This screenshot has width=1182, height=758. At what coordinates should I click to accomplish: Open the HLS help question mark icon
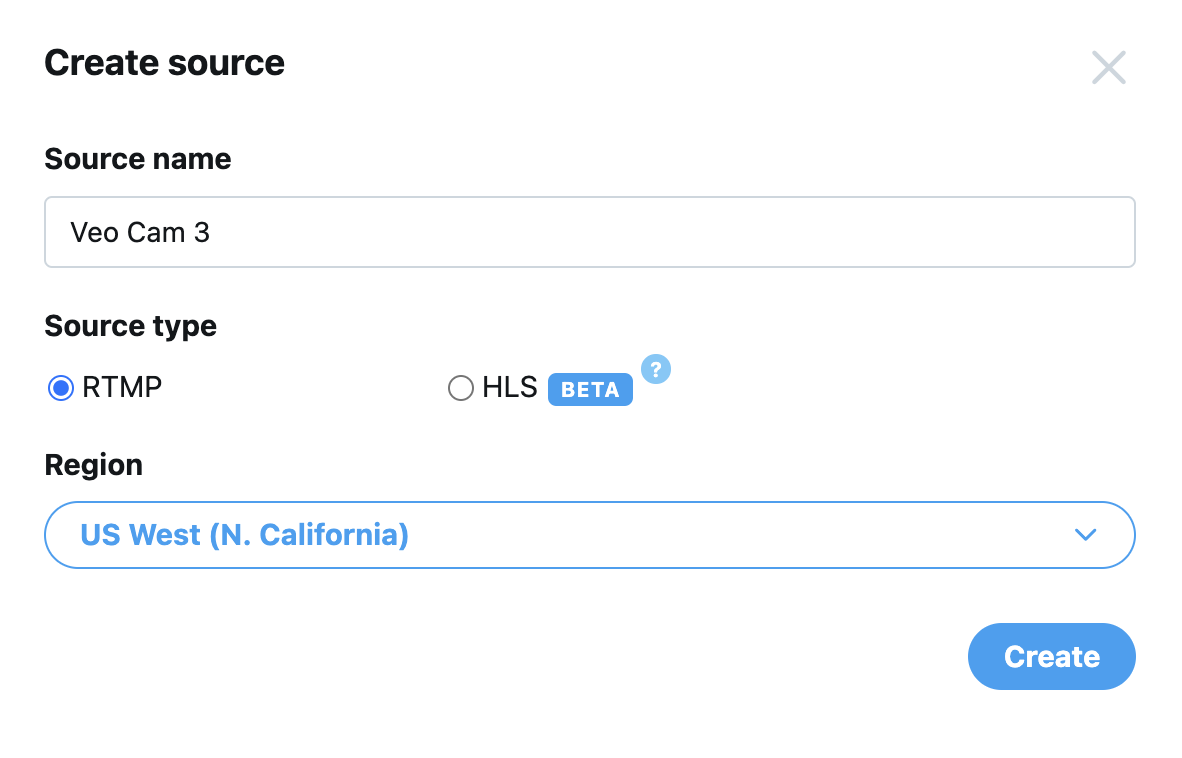pyautogui.click(x=656, y=369)
